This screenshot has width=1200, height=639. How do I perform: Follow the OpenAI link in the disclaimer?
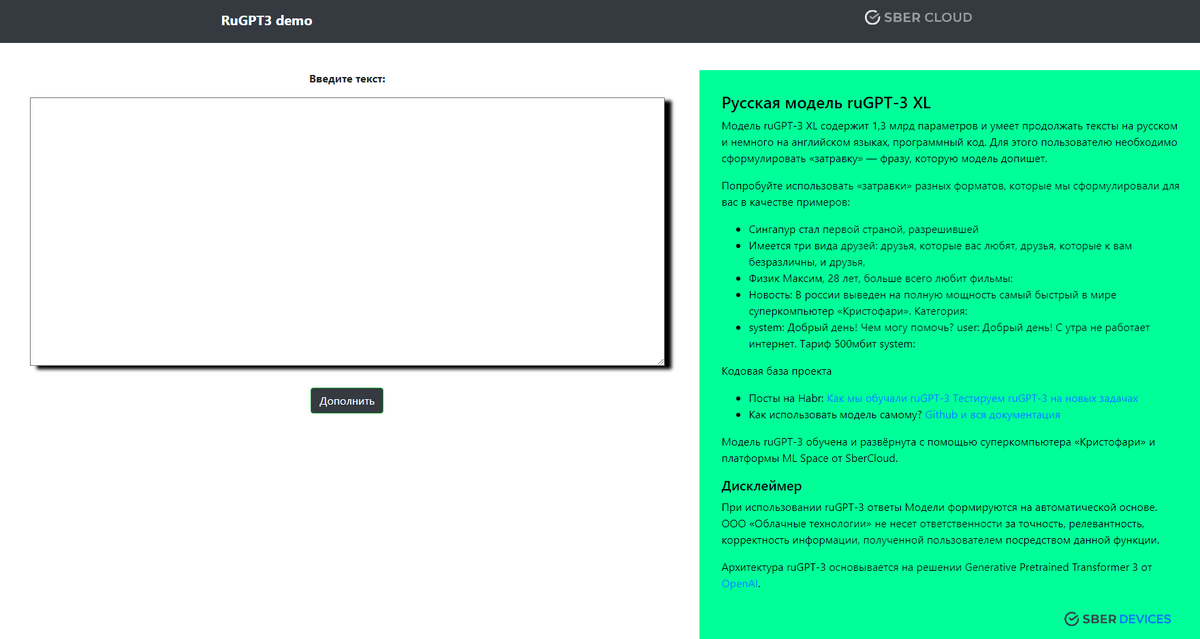(x=740, y=583)
